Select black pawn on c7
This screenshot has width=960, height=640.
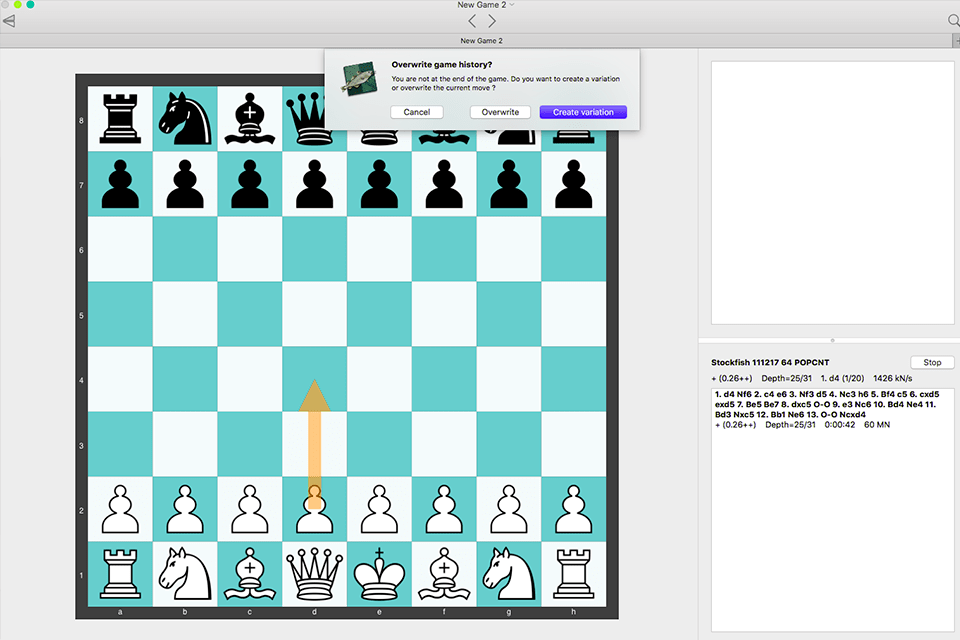coord(250,184)
